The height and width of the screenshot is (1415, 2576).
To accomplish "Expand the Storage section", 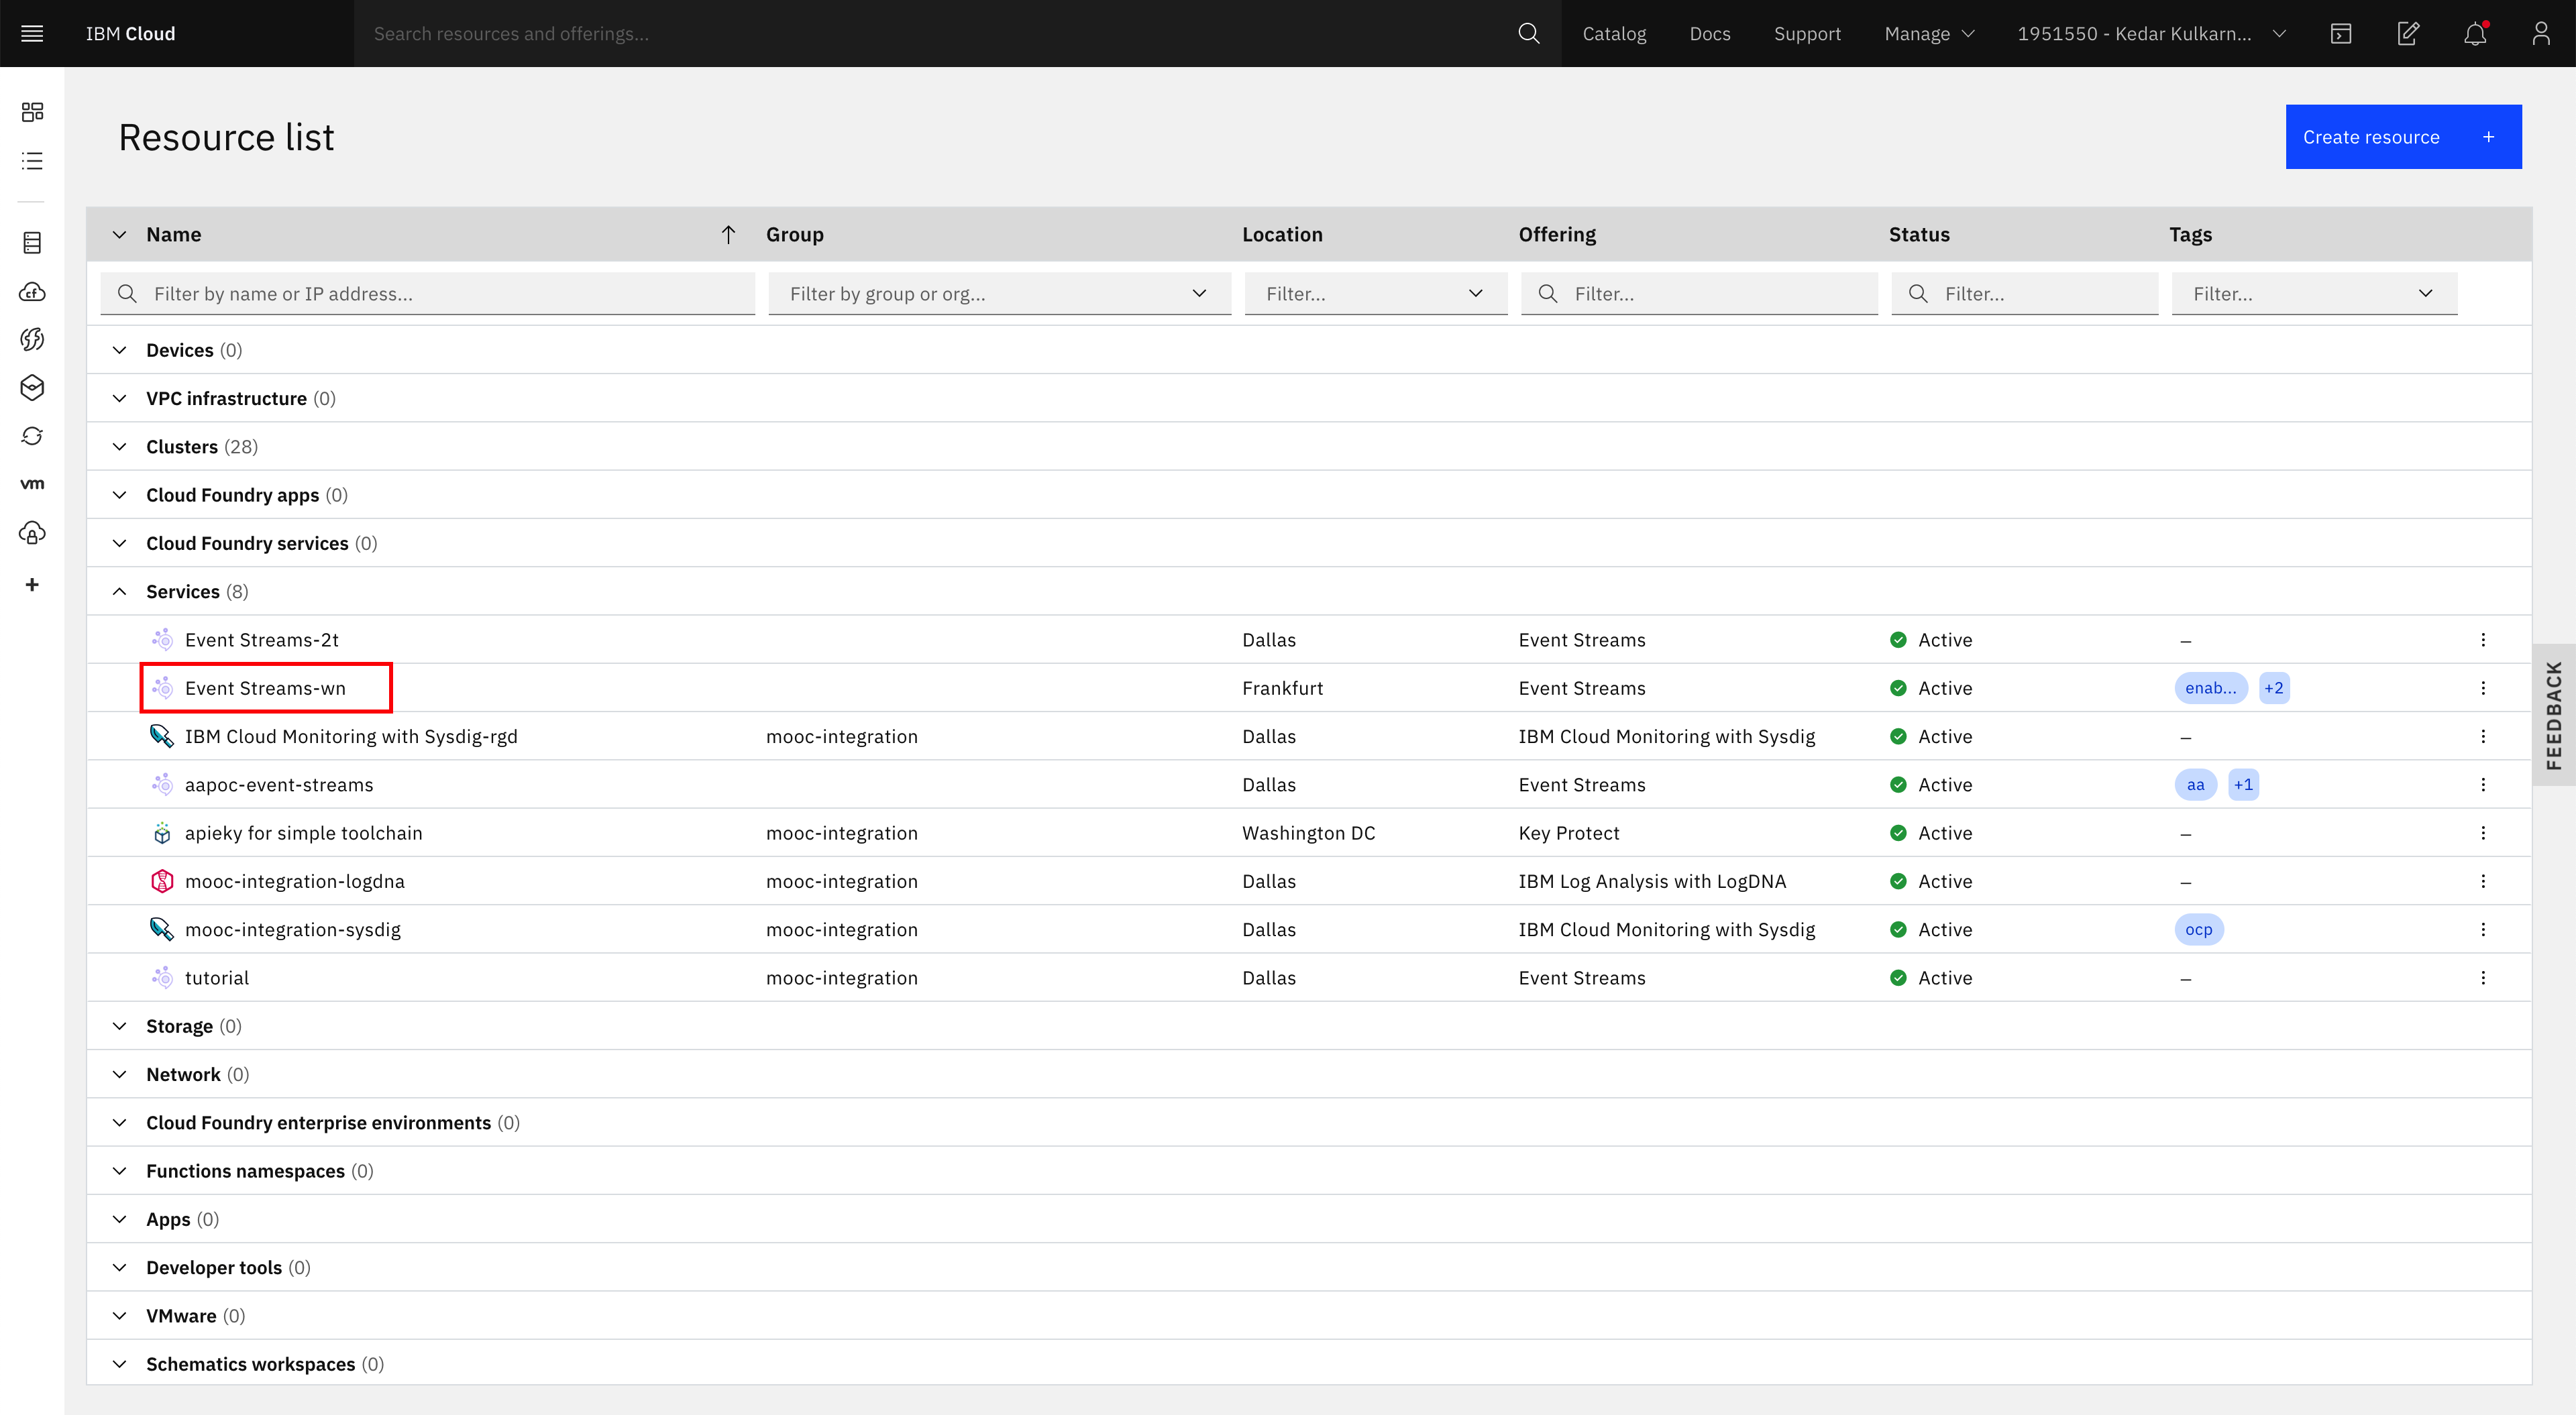I will point(119,1026).
